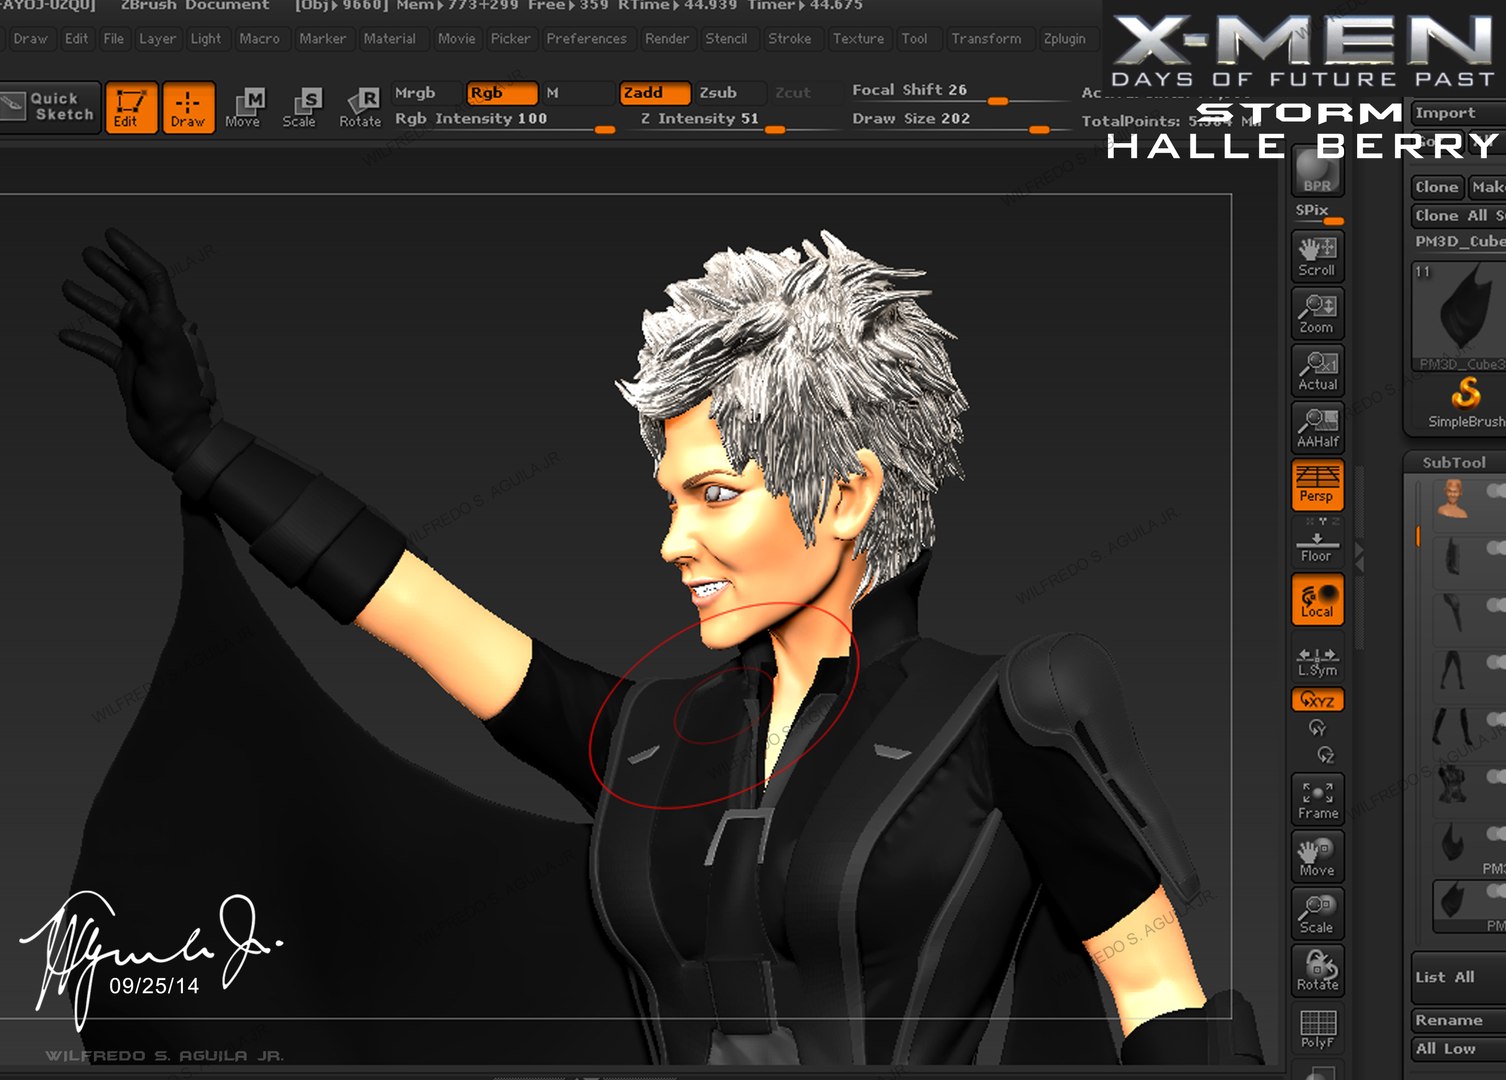Toggle Draw mode button
Viewport: 1506px width, 1080px height.
pos(188,108)
